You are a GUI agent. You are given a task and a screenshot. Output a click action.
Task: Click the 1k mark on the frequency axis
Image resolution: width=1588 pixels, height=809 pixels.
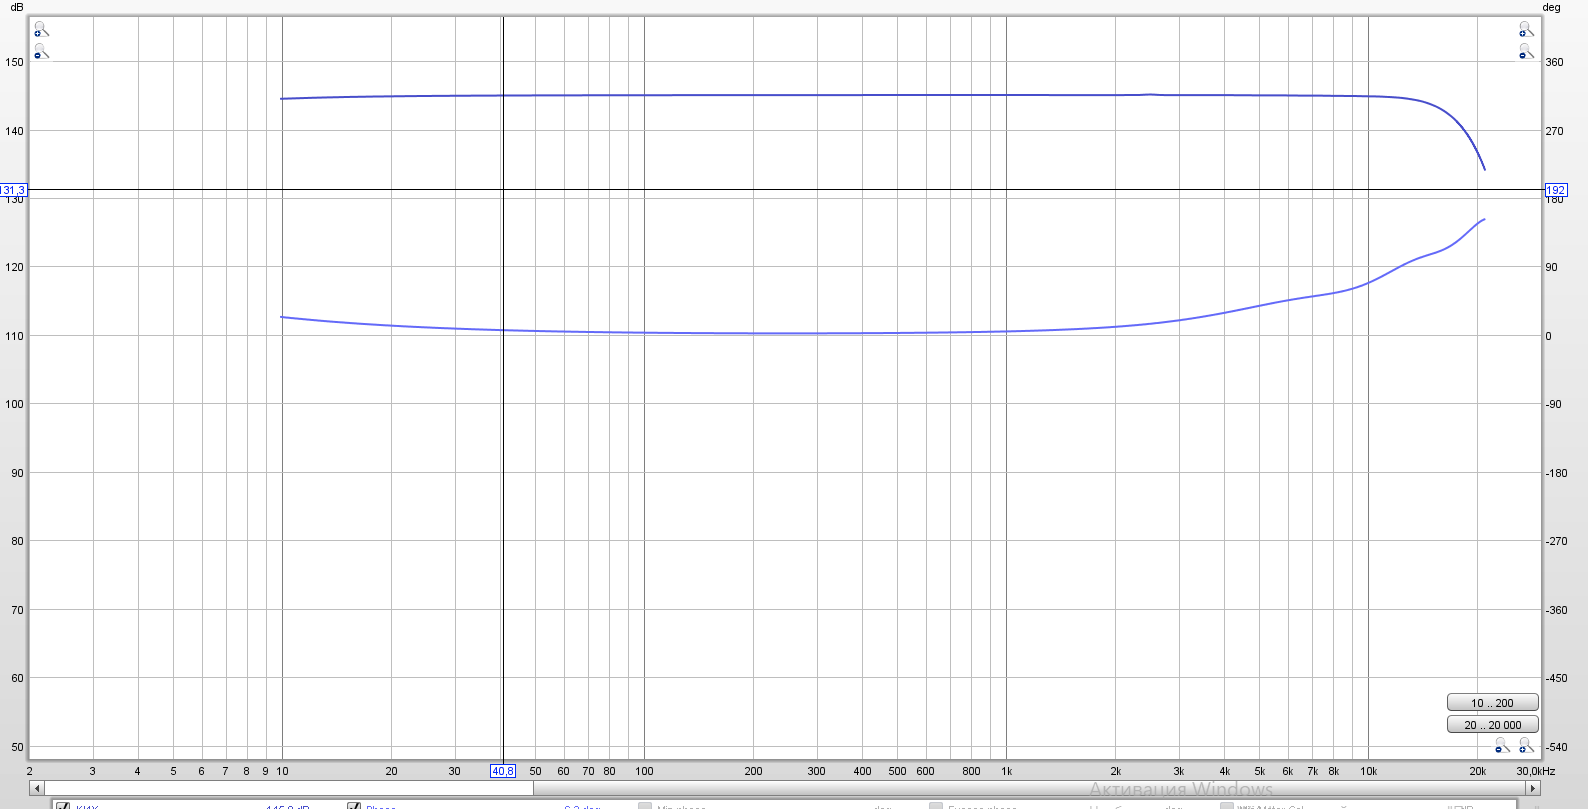click(1006, 771)
